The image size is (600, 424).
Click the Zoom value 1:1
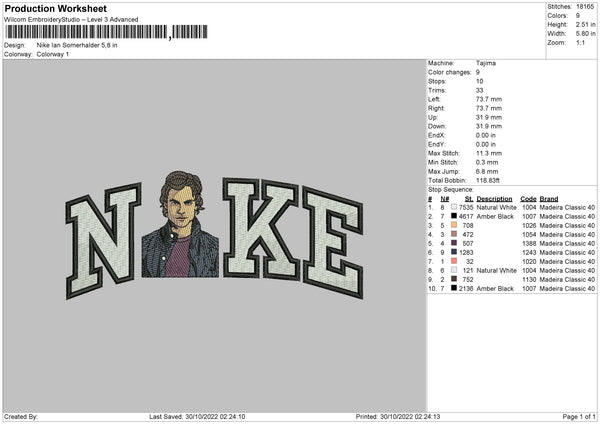click(x=580, y=42)
